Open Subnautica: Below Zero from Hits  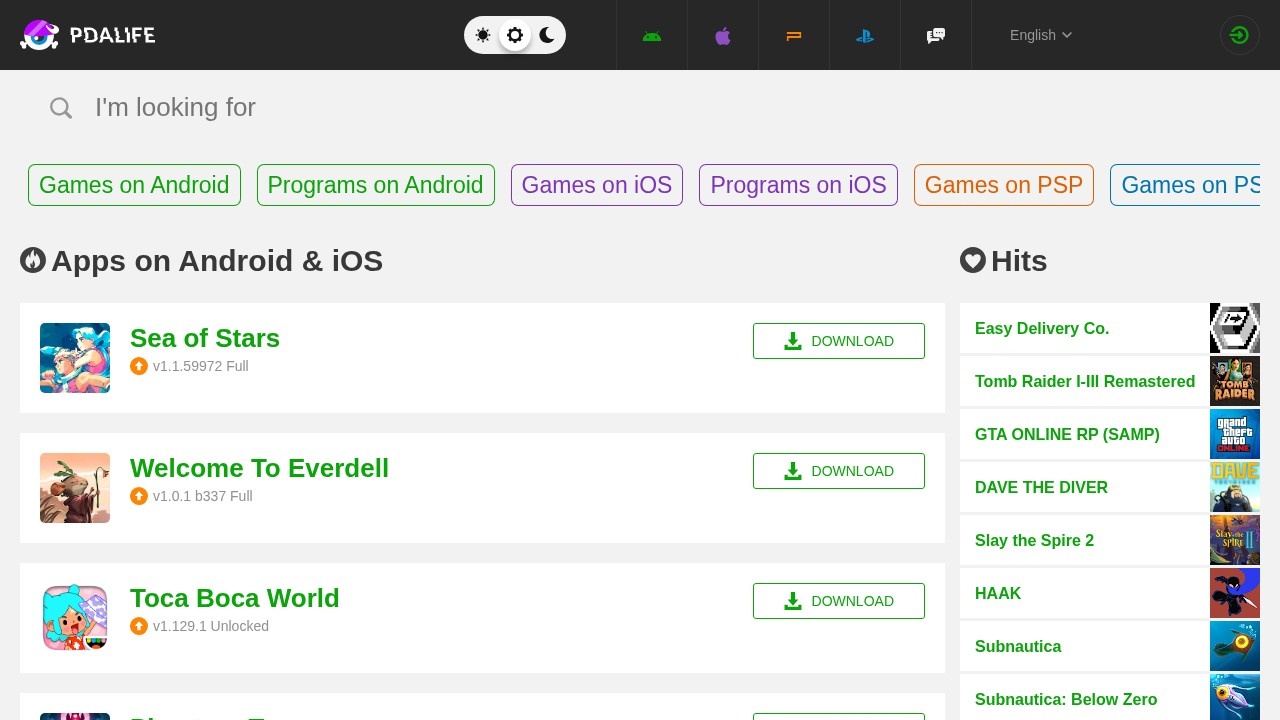1066,699
